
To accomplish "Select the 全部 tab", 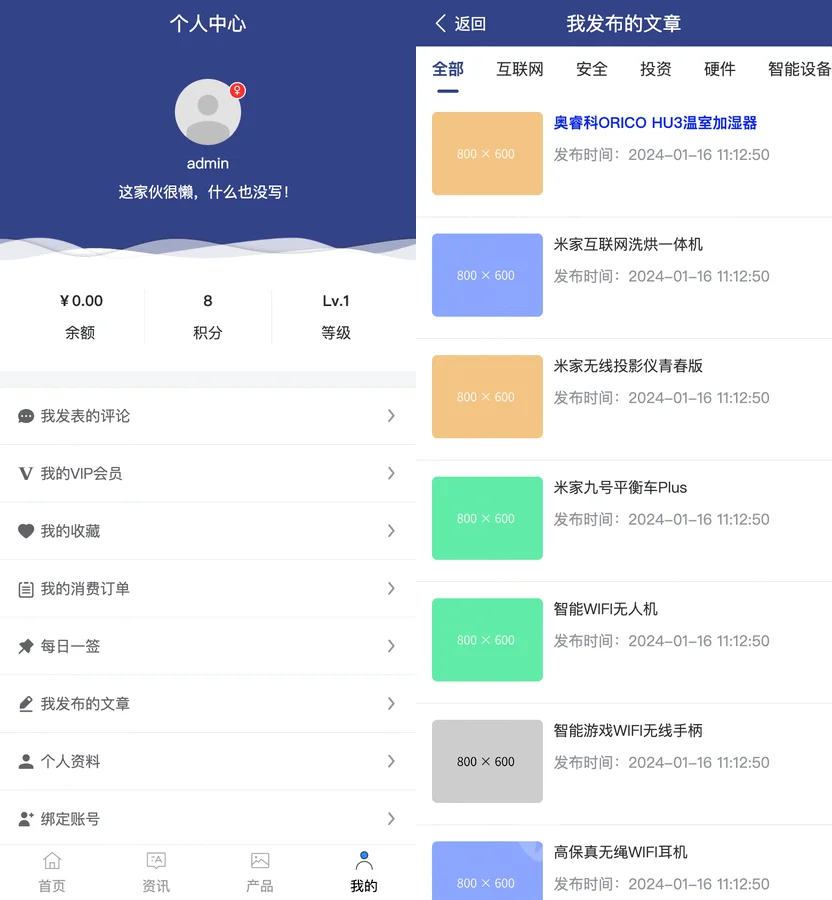I will (x=448, y=69).
